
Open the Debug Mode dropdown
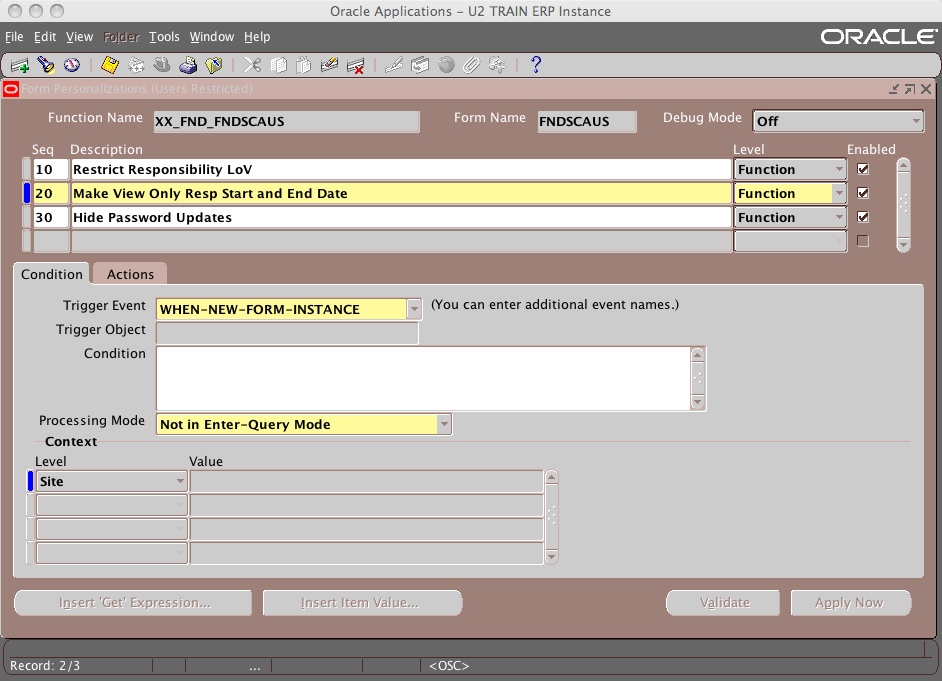tap(916, 121)
